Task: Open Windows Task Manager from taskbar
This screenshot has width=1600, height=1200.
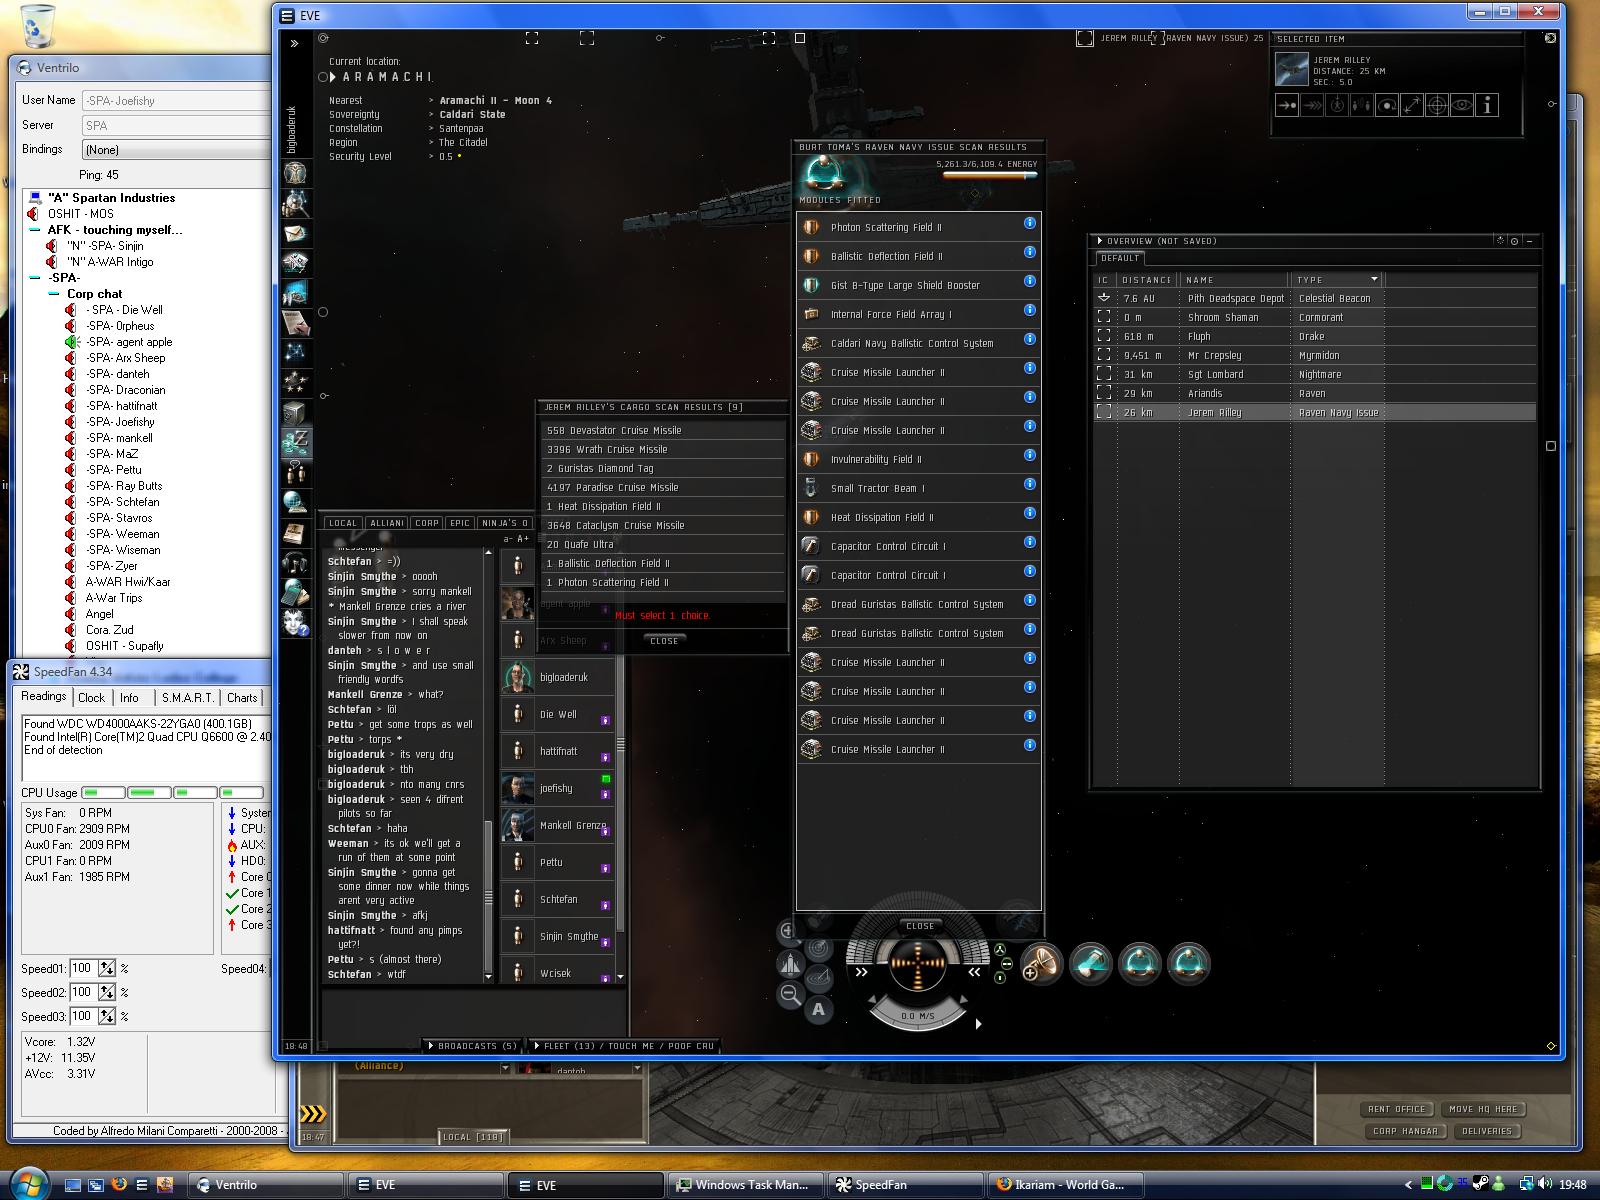Action: pyautogui.click(x=746, y=1185)
